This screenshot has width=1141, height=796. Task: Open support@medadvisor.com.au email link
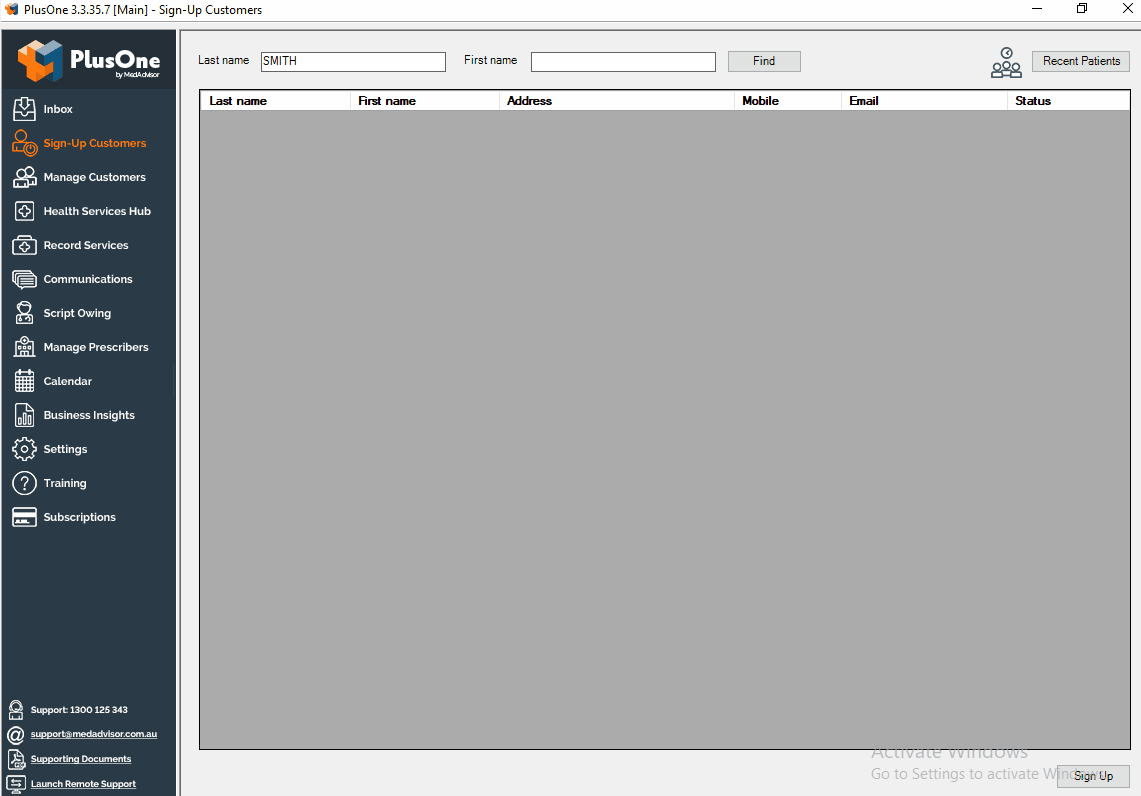(x=94, y=734)
